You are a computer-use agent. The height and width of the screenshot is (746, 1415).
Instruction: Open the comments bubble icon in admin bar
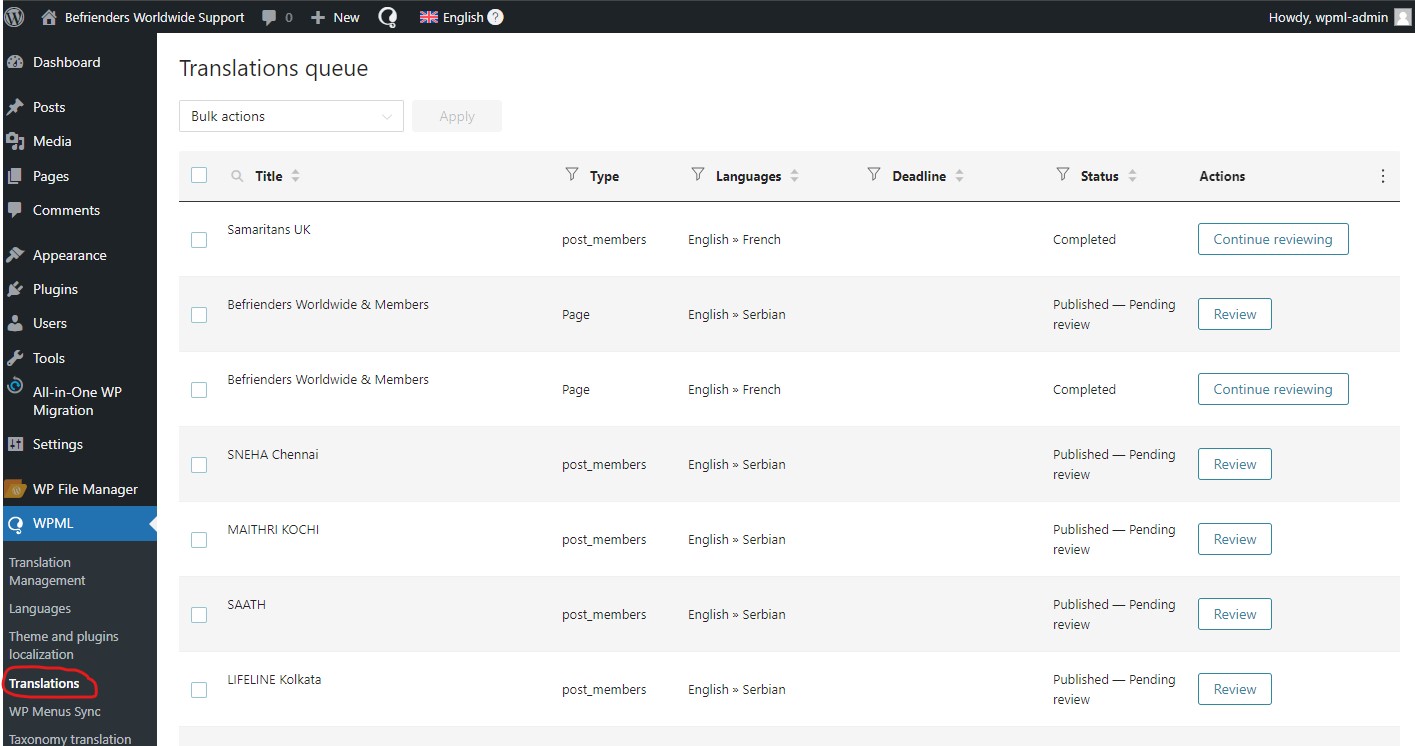tap(269, 17)
